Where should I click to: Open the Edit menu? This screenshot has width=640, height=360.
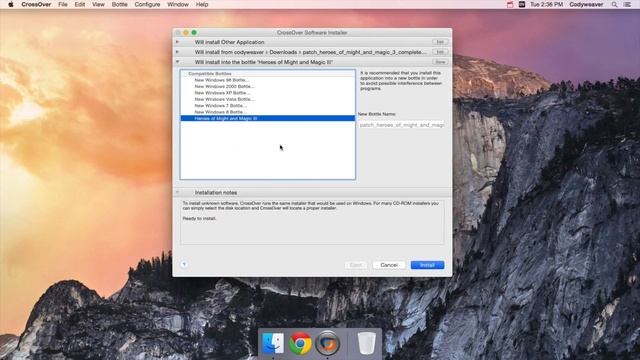click(x=80, y=4)
